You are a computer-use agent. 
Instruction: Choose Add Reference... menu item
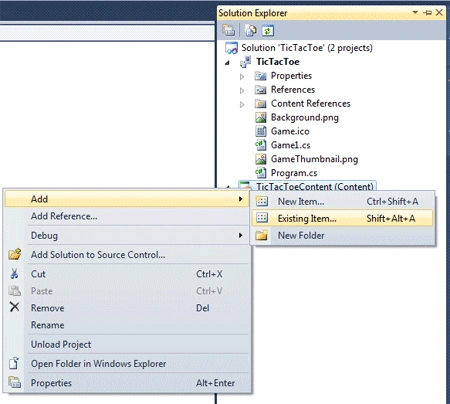click(x=127, y=216)
